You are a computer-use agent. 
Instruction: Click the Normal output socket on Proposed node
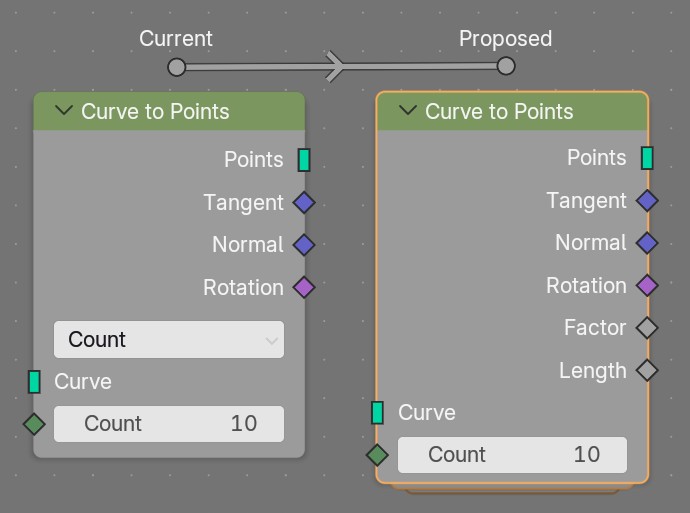click(x=647, y=243)
